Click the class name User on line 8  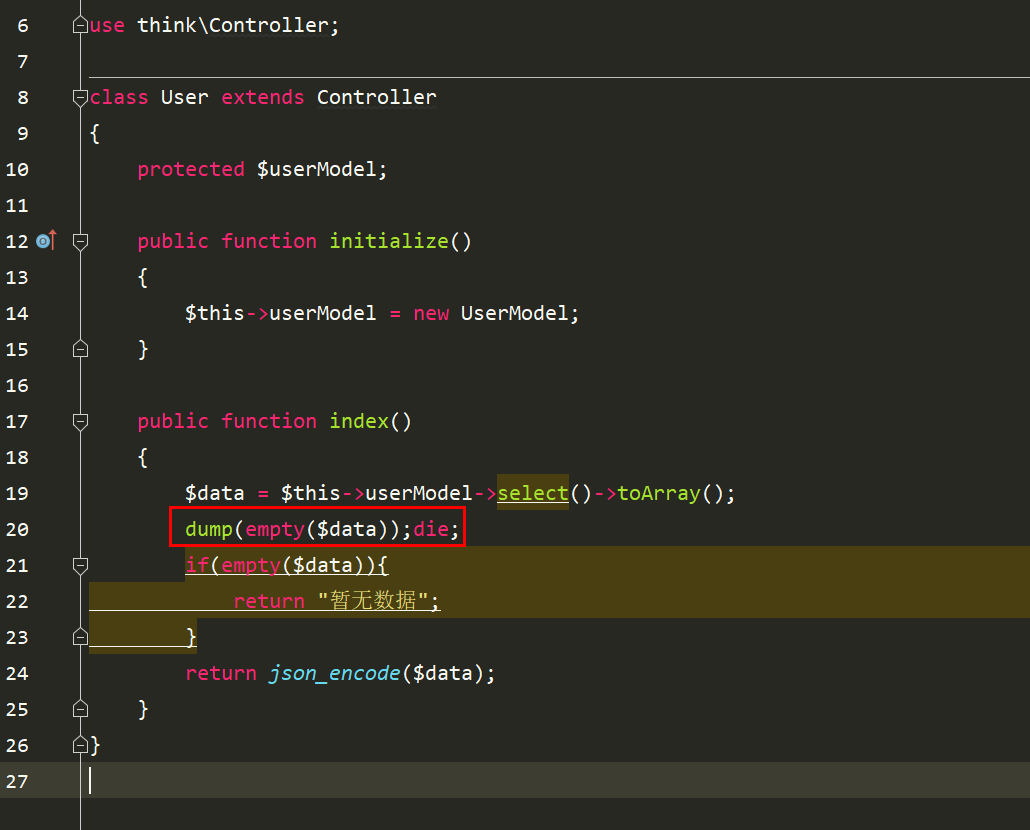pos(185,97)
